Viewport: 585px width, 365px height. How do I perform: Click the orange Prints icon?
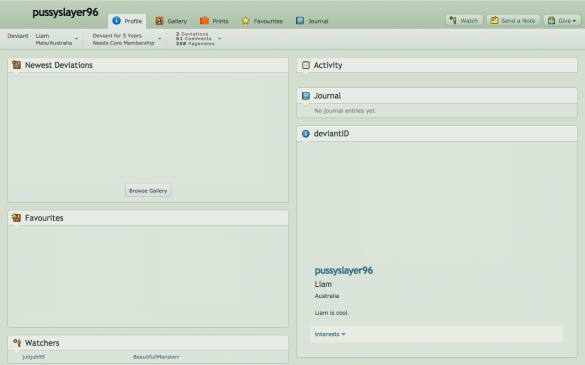[204, 21]
